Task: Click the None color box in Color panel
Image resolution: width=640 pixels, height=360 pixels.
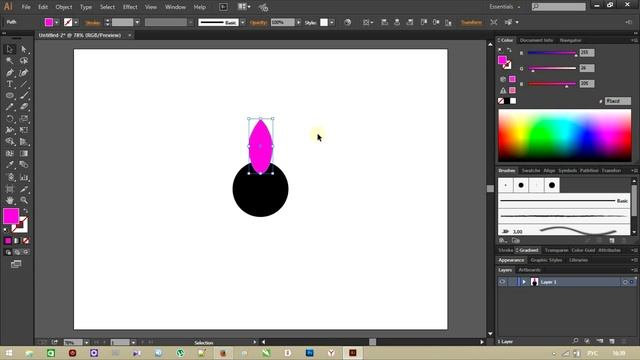Action: coord(501,101)
